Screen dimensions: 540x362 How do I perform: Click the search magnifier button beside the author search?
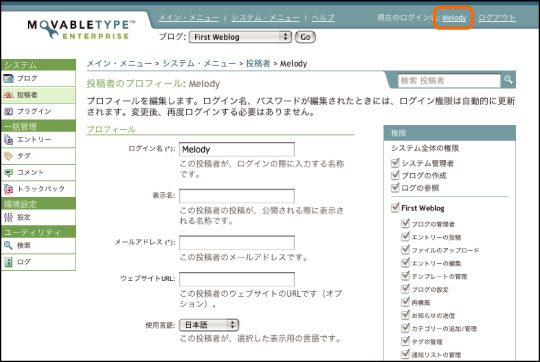click(508, 80)
